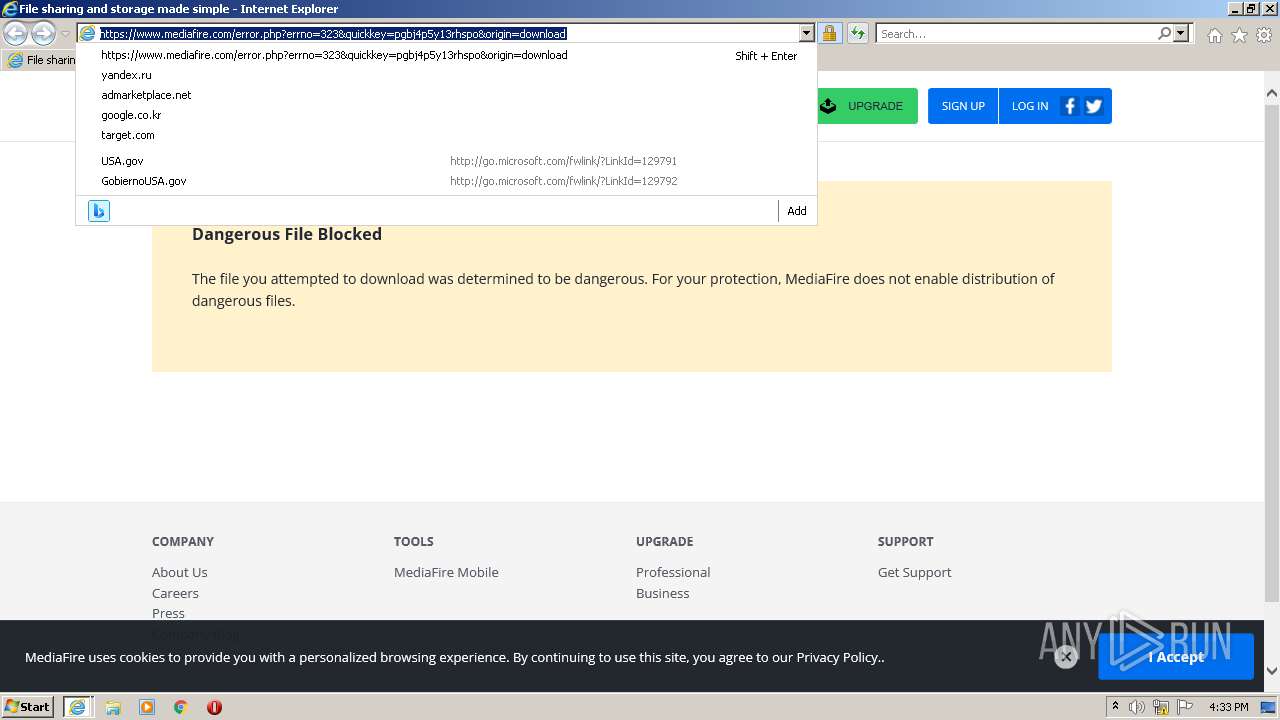Click the browser Back arrow button
The image size is (1280, 720).
pyautogui.click(x=15, y=33)
